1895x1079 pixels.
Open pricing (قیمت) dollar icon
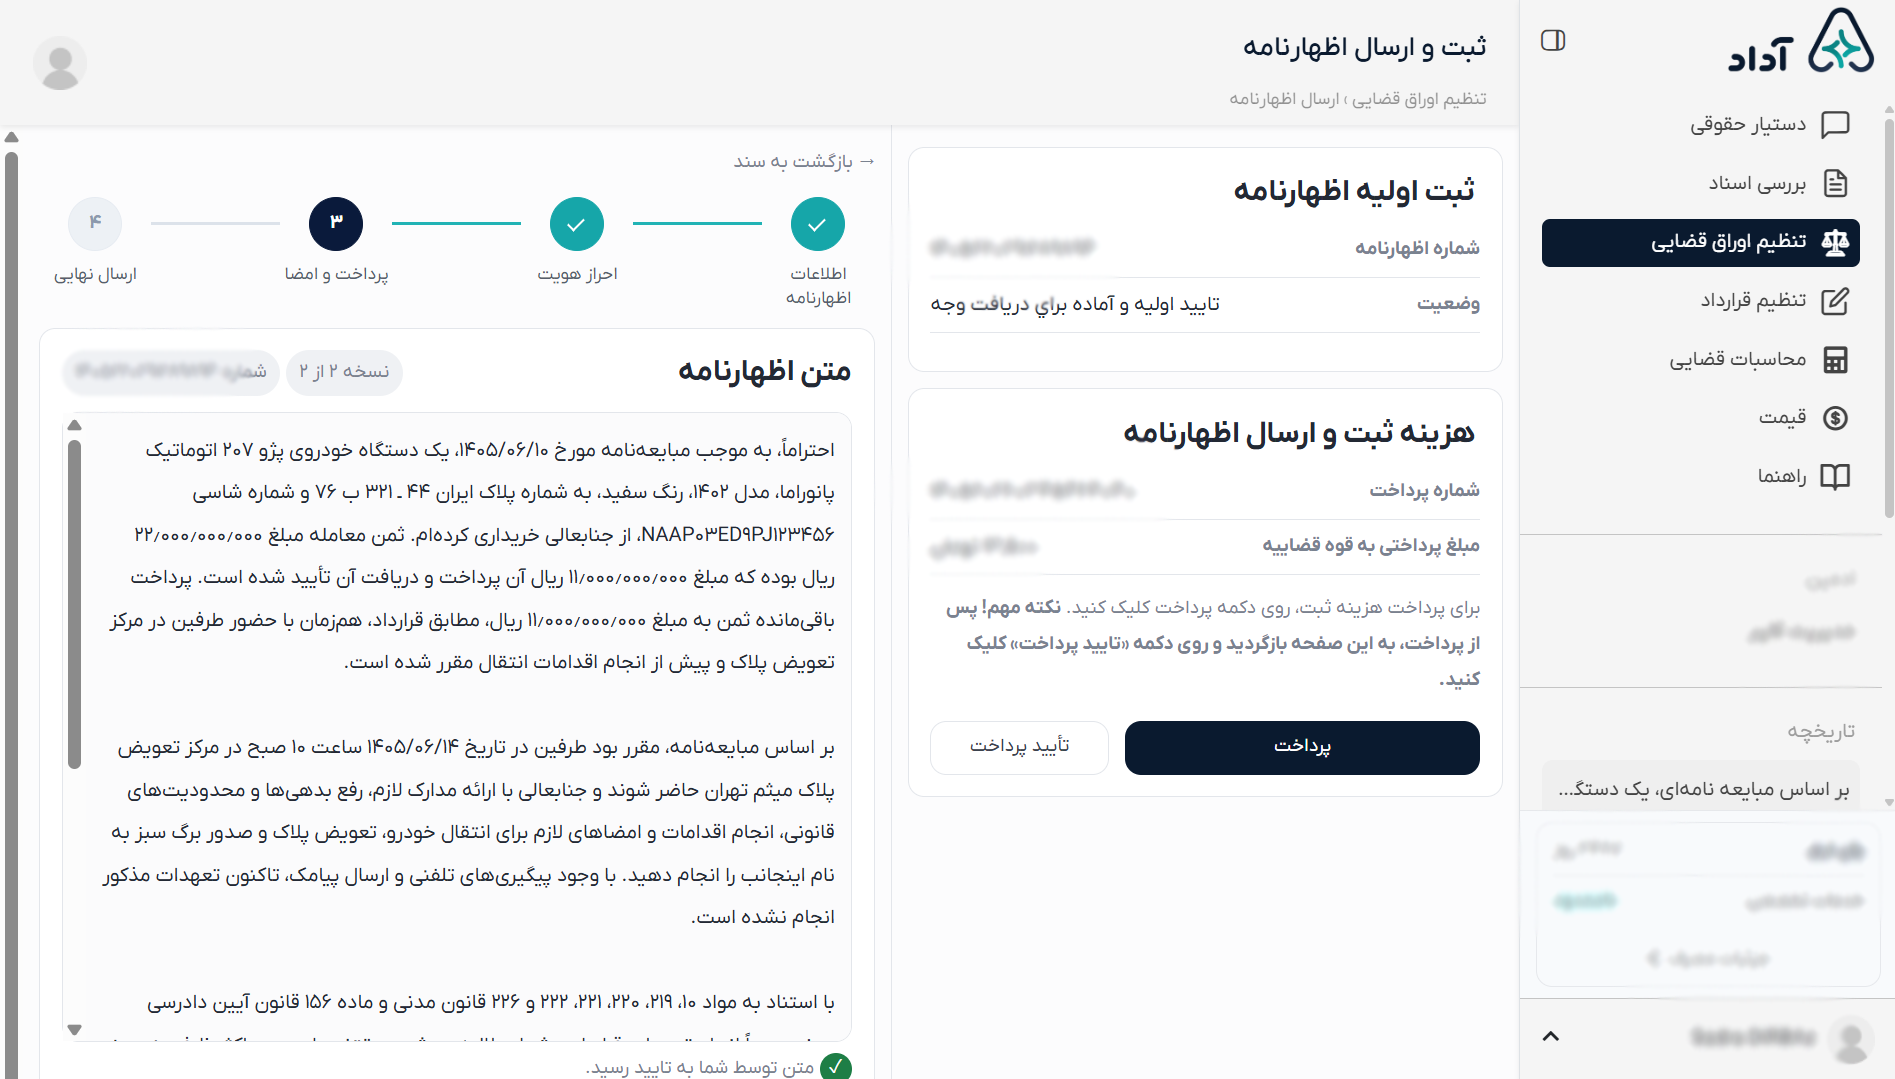[1835, 418]
